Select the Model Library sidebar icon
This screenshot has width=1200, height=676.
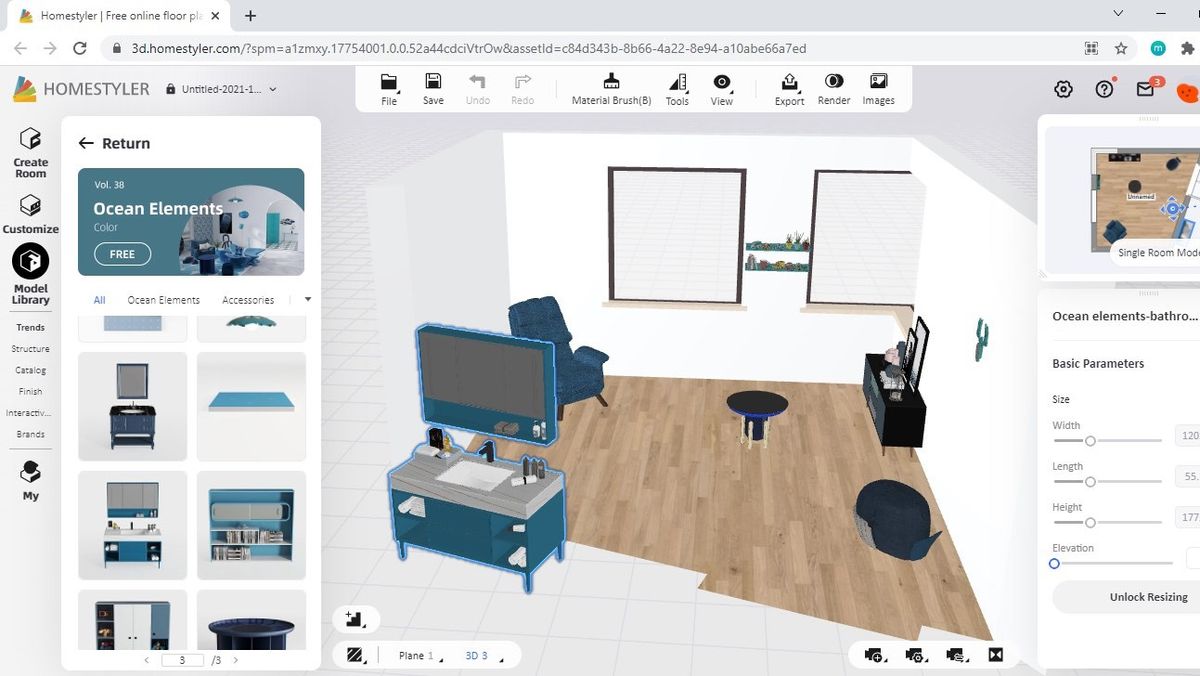click(x=29, y=272)
